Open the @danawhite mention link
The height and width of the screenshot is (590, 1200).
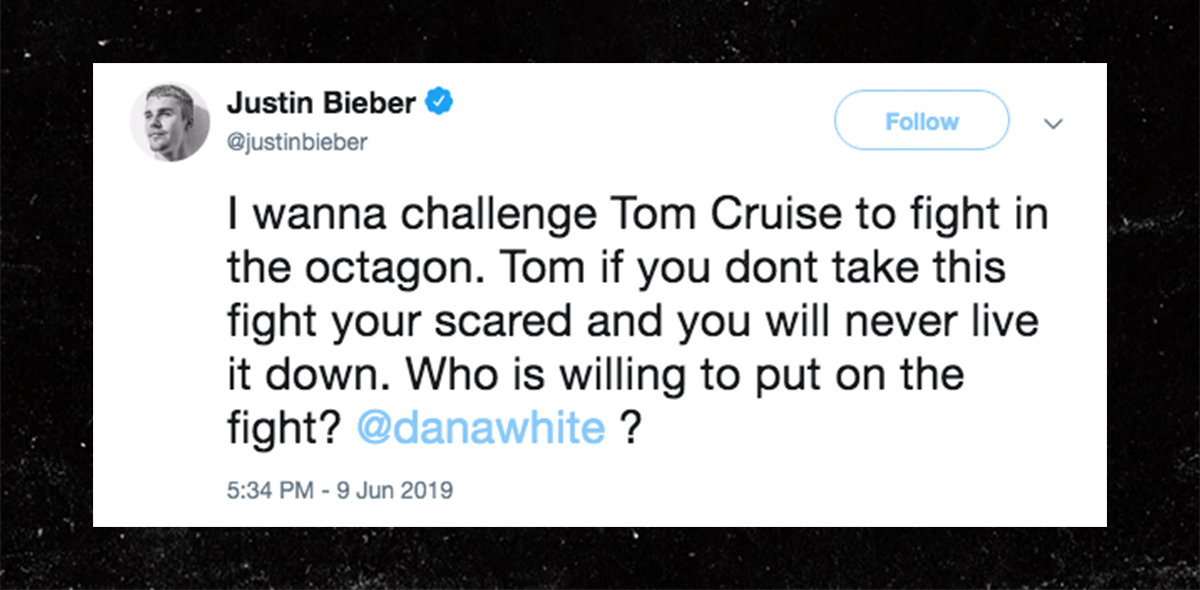coord(477,426)
